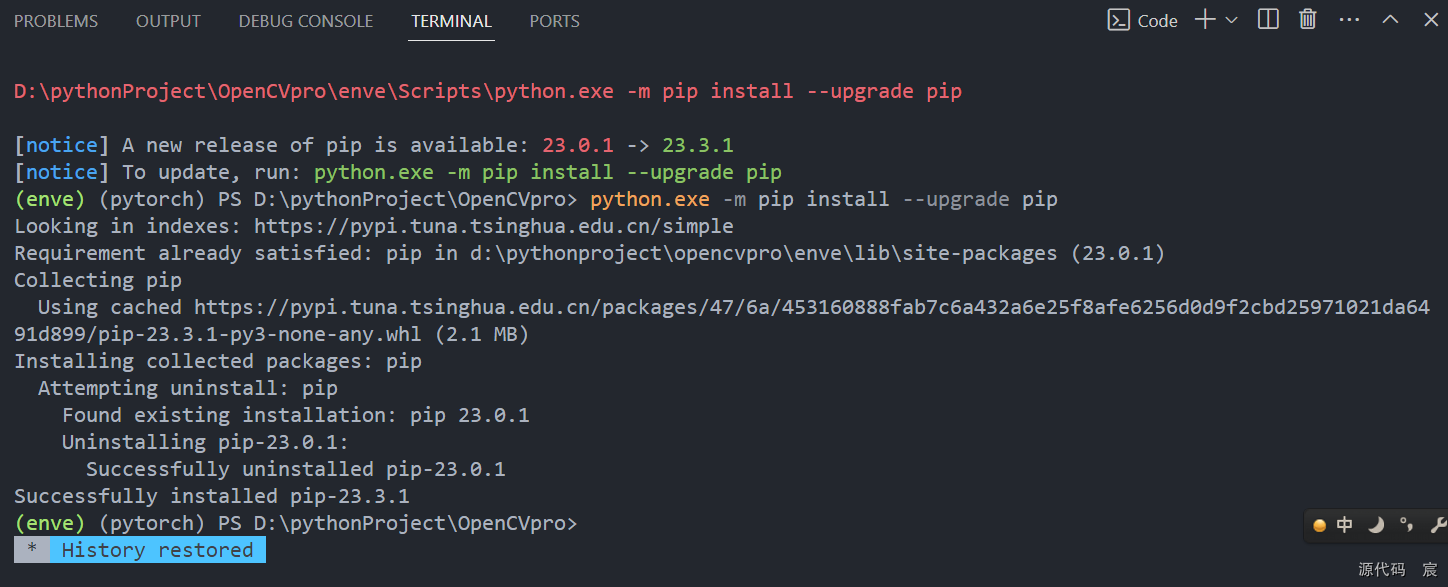Toggle the IME moon half-width icon
The width and height of the screenshot is (1448, 587).
1376,524
